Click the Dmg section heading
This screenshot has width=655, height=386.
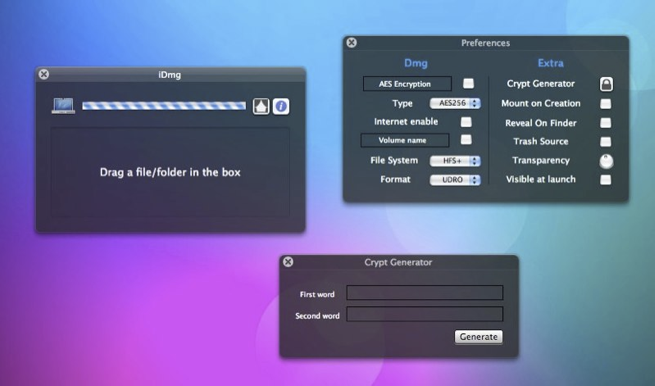(416, 63)
